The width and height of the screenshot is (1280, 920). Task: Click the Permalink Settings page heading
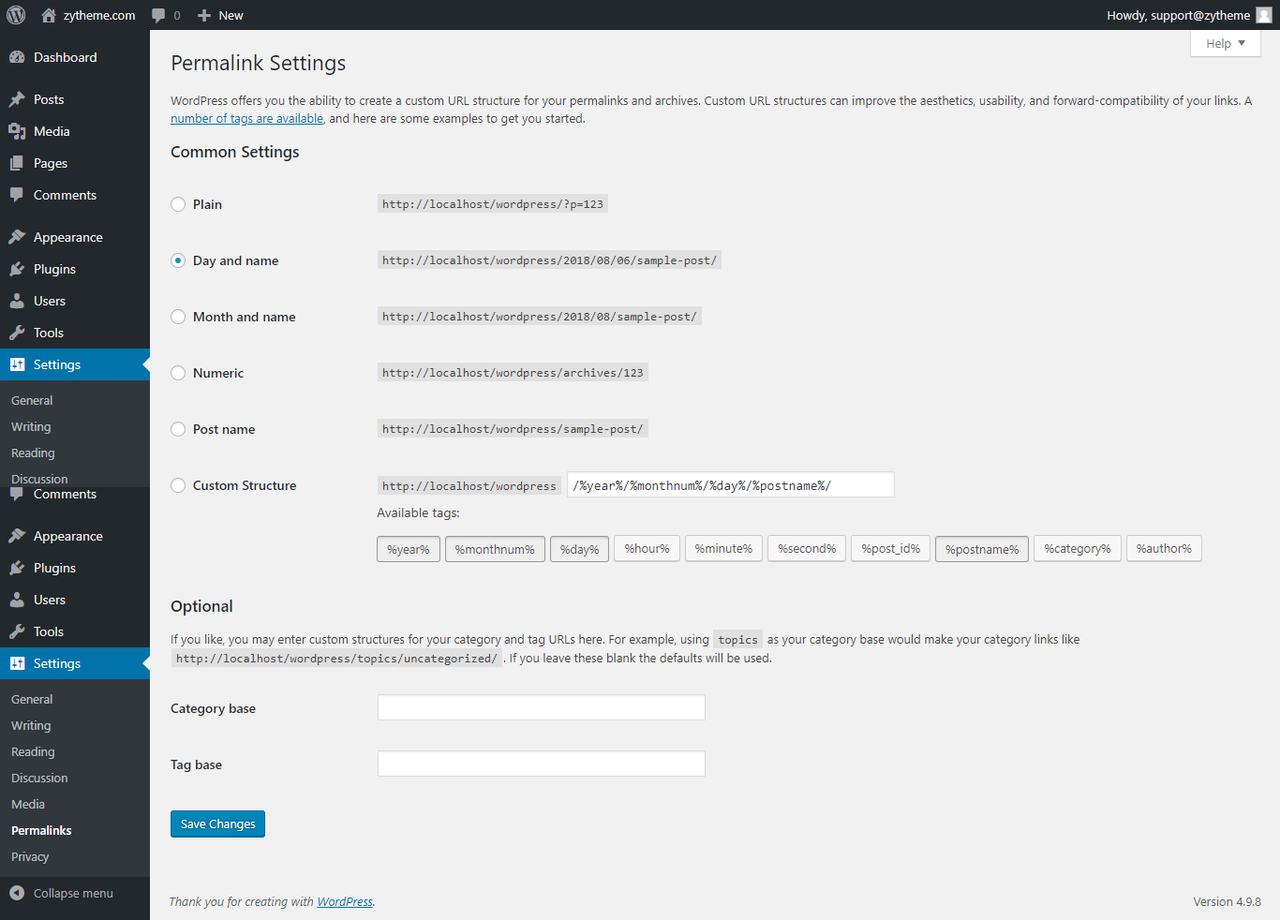[258, 63]
